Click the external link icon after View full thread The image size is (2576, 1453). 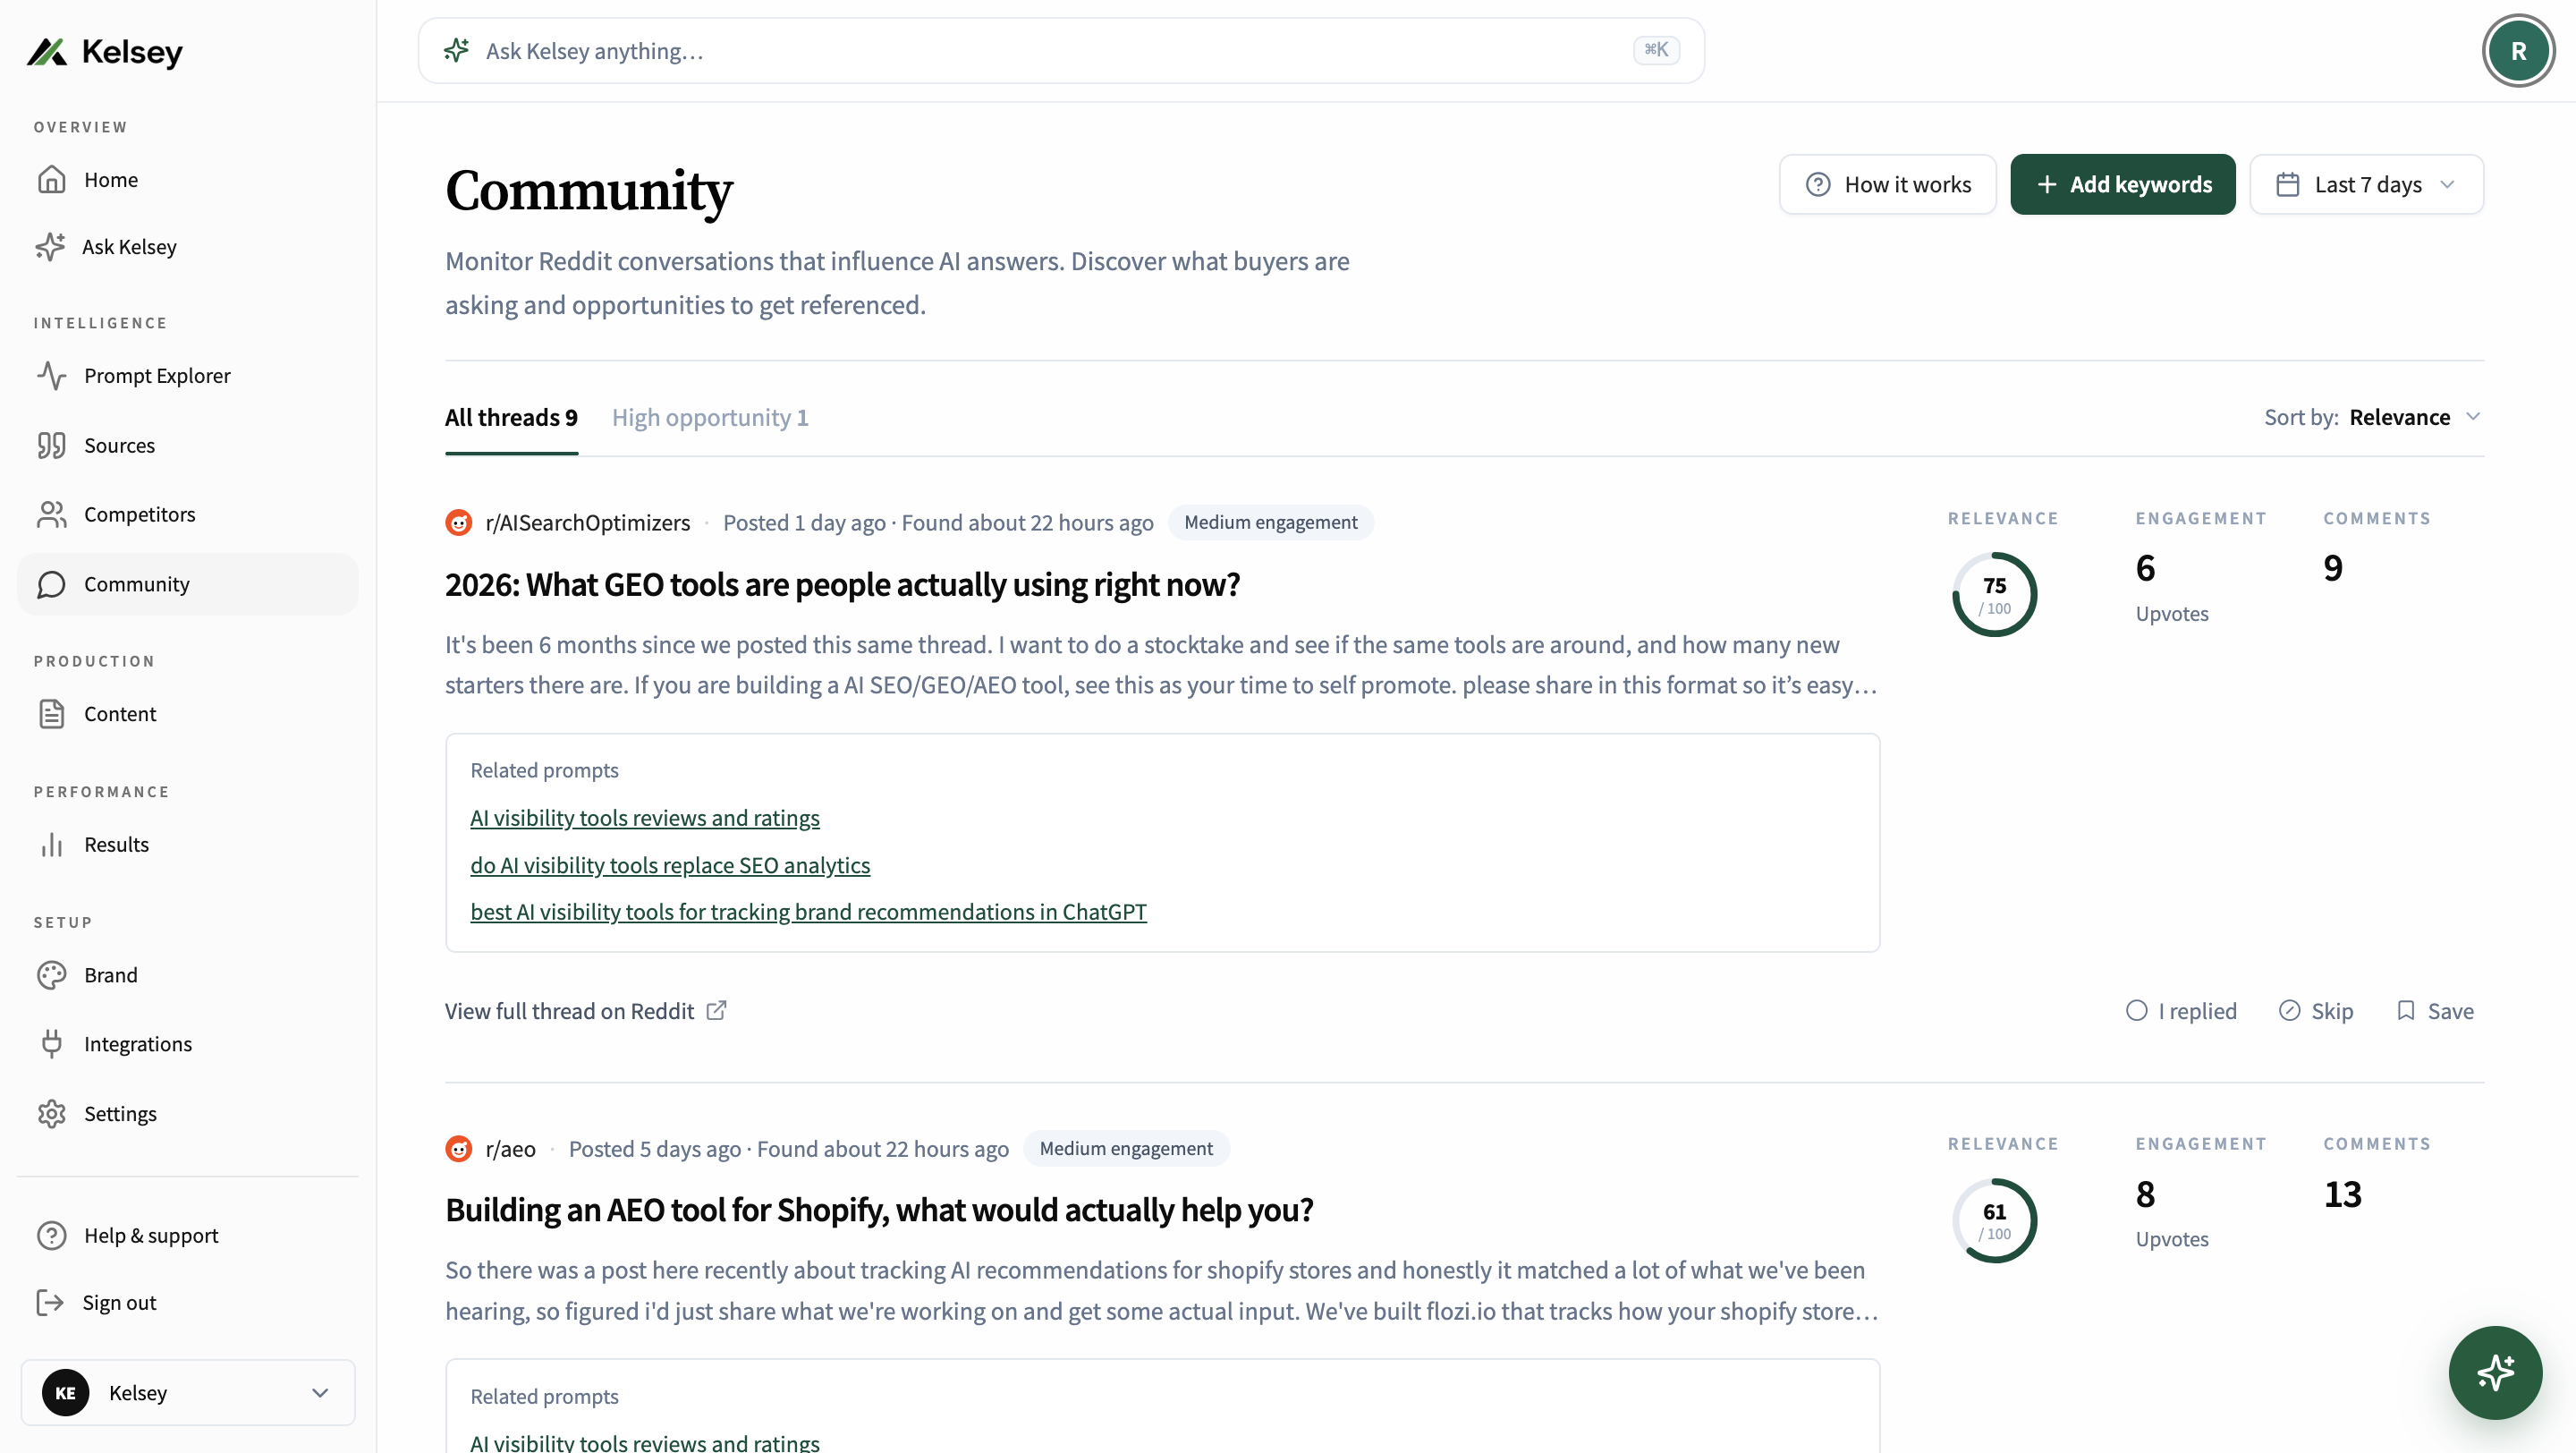pos(716,1011)
